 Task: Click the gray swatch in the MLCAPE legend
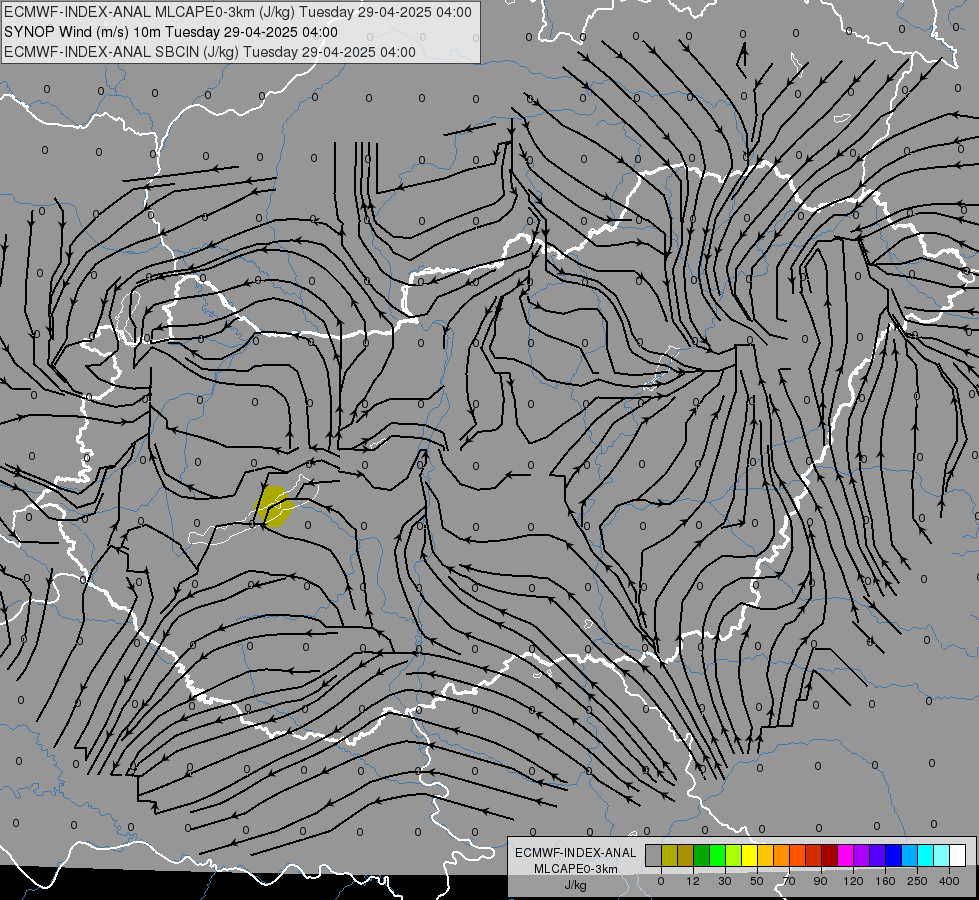[x=654, y=855]
